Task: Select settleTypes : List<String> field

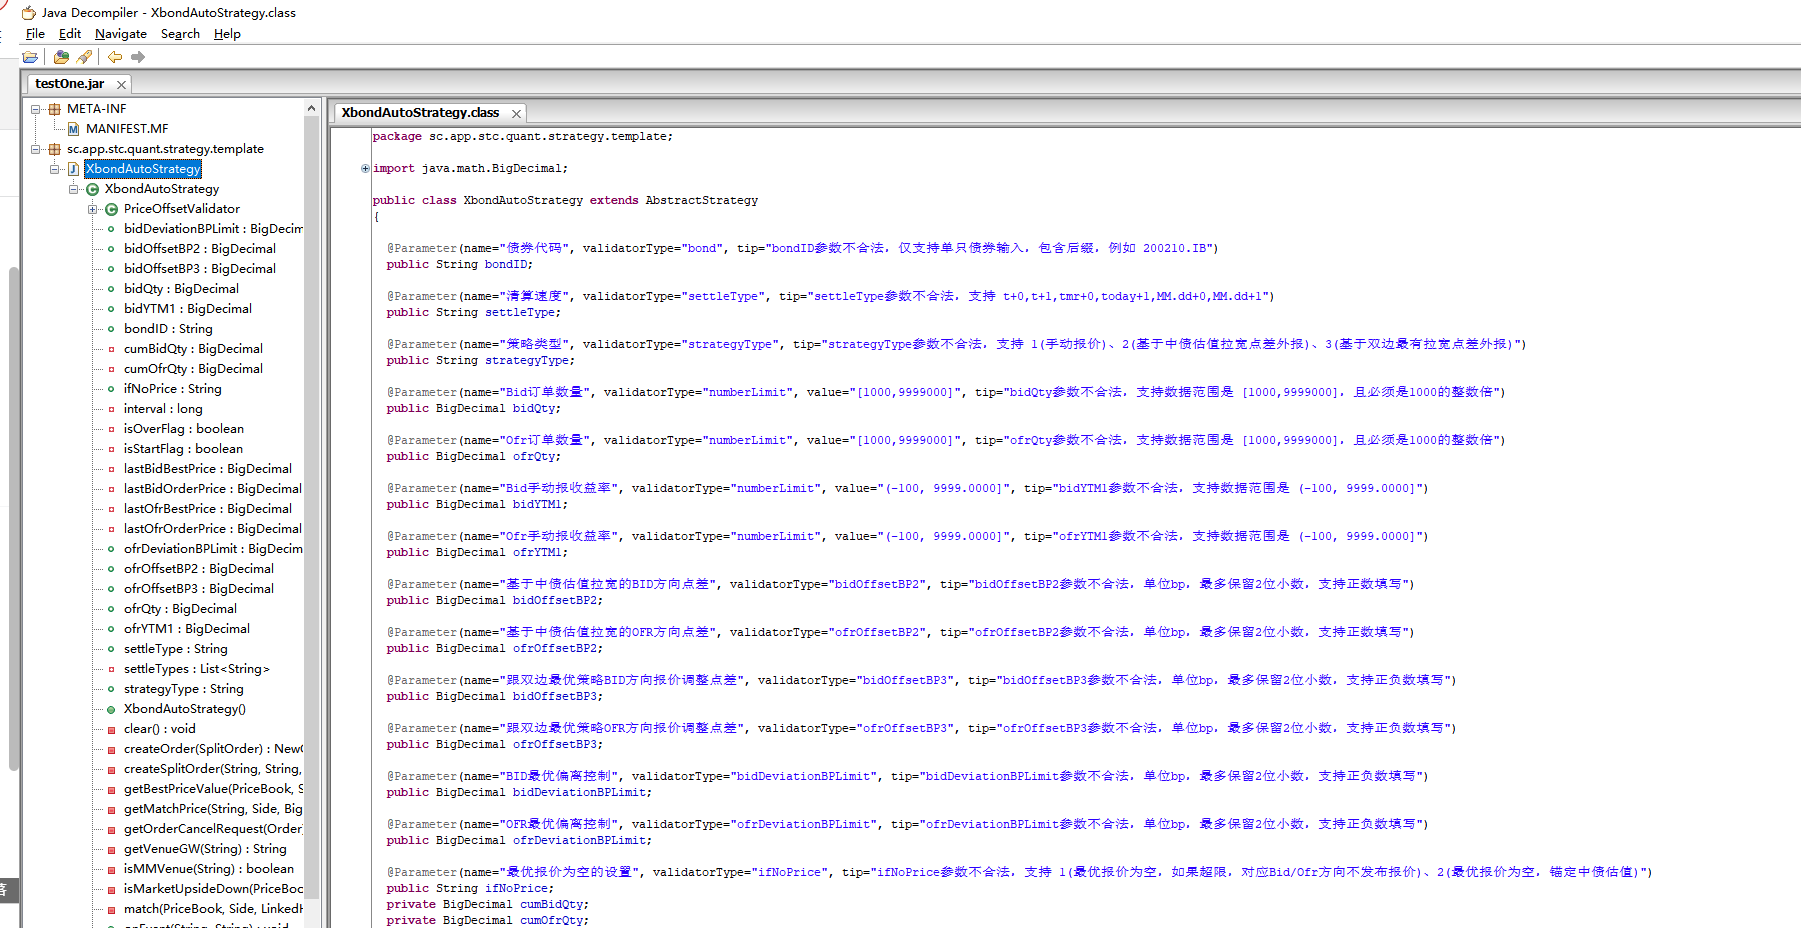Action: 197,669
